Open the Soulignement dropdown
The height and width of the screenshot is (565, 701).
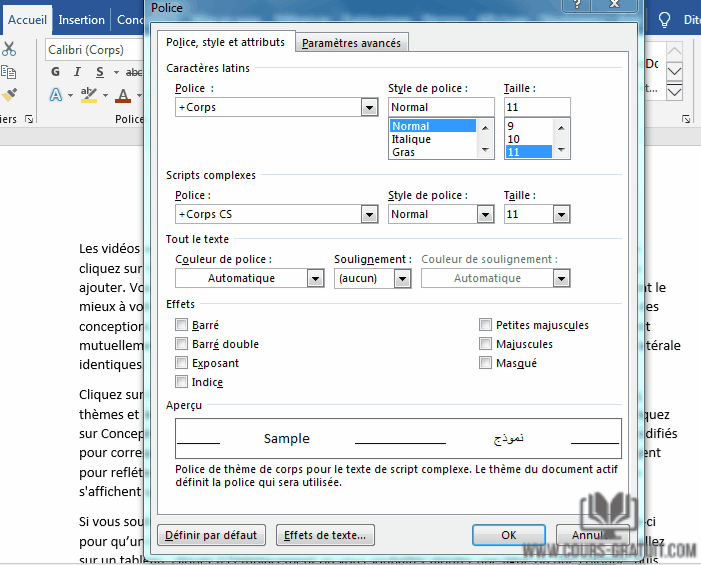pyautogui.click(x=402, y=278)
